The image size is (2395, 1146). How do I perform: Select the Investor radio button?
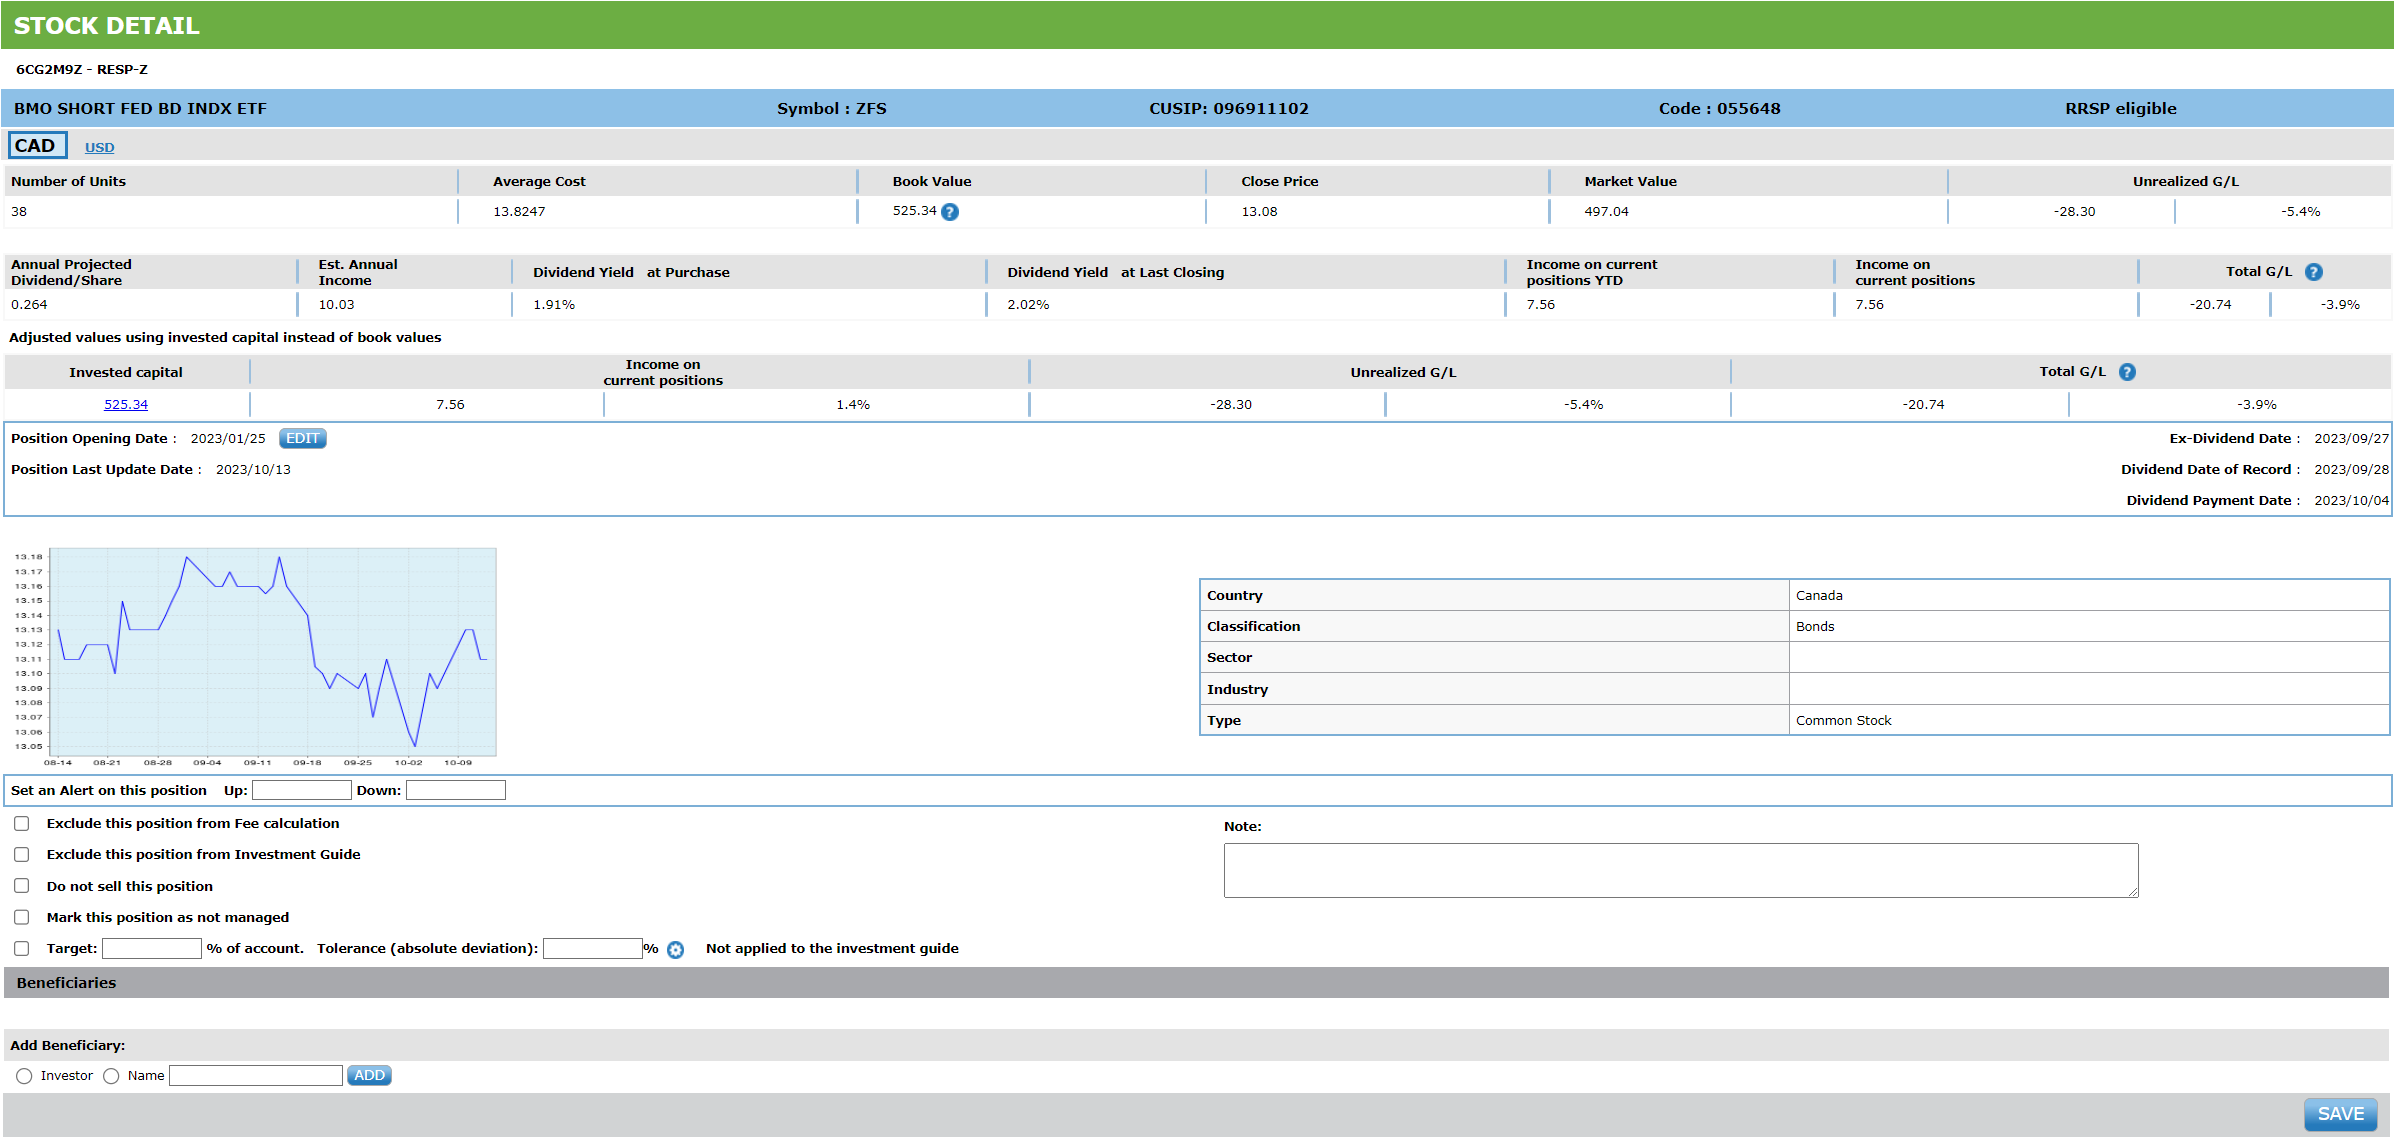point(24,1077)
